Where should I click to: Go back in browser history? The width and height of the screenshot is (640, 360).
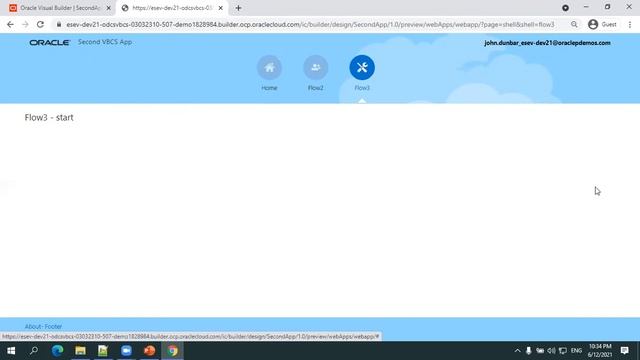(10, 24)
